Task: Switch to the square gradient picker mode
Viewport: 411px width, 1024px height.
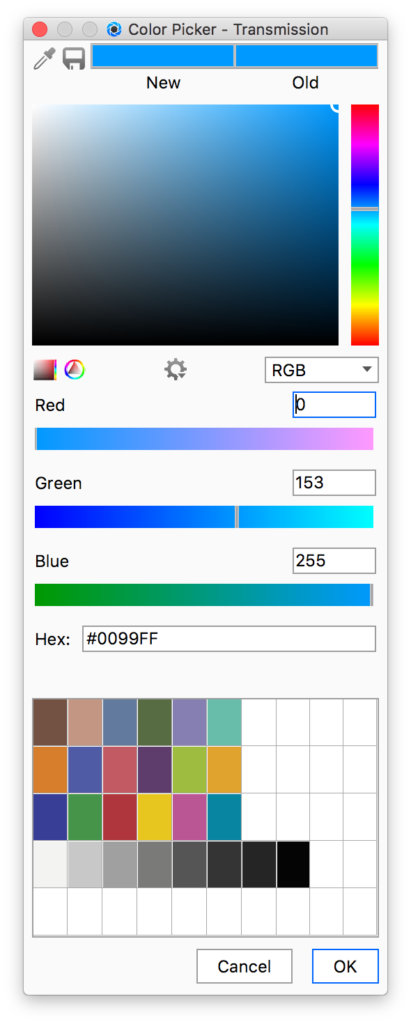Action: point(45,370)
